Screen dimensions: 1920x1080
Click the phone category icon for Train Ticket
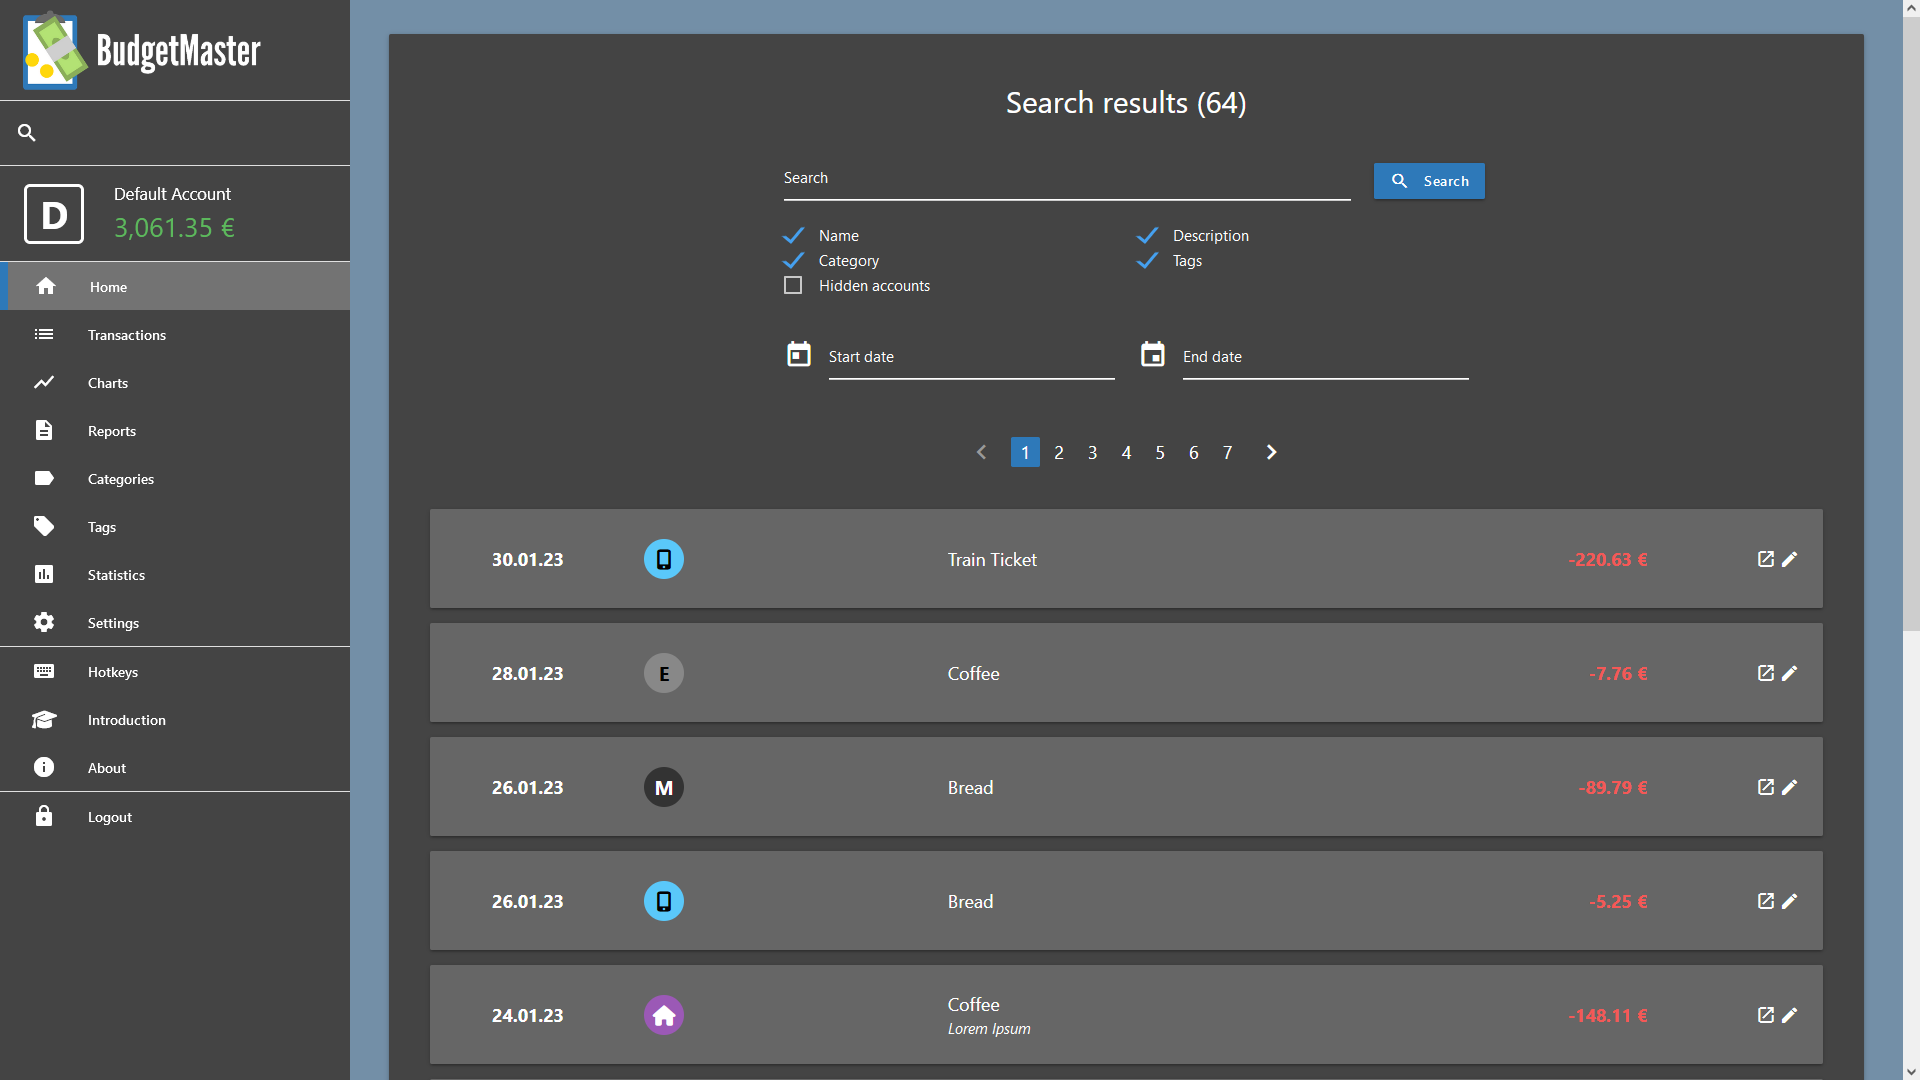click(664, 559)
